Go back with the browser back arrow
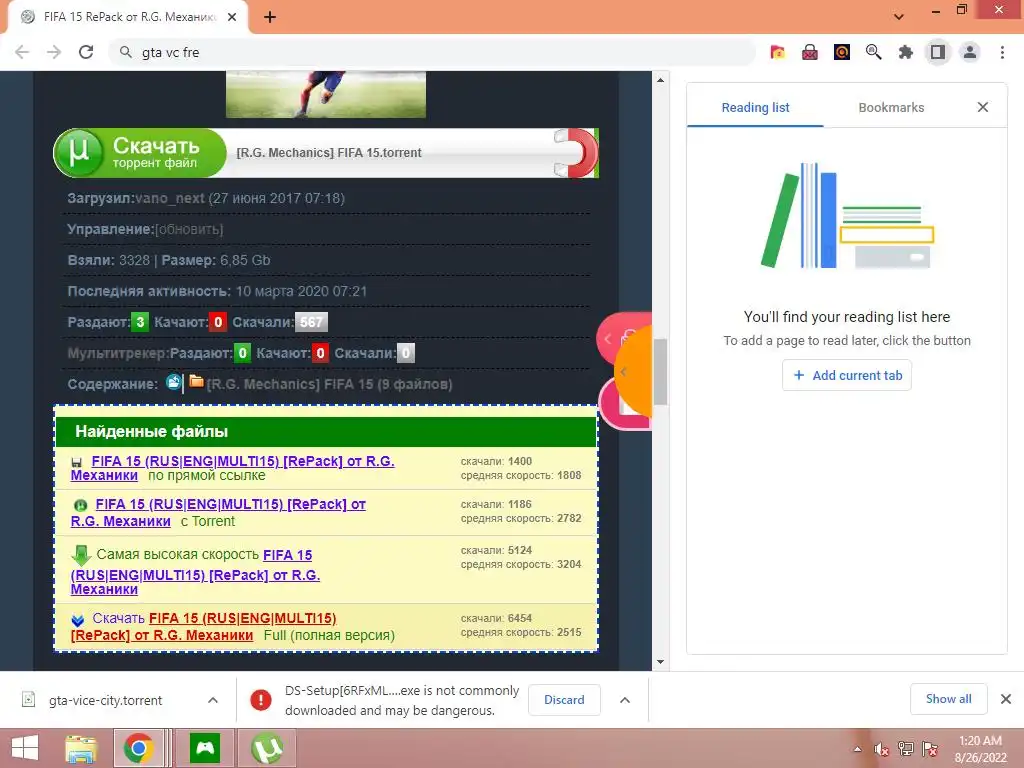 (x=22, y=52)
